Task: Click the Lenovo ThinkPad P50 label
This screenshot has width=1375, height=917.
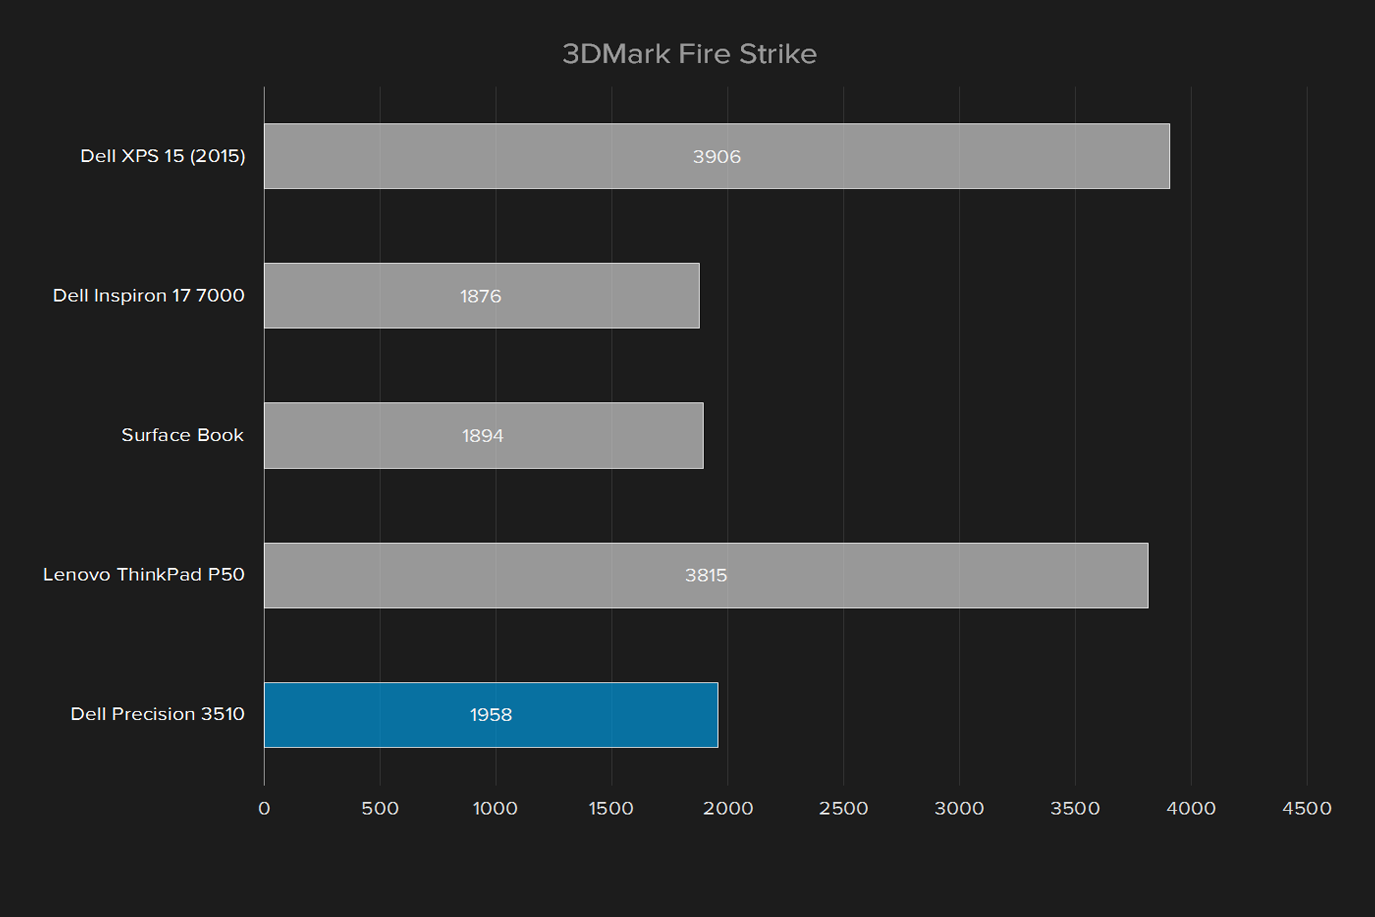Action: (x=144, y=574)
